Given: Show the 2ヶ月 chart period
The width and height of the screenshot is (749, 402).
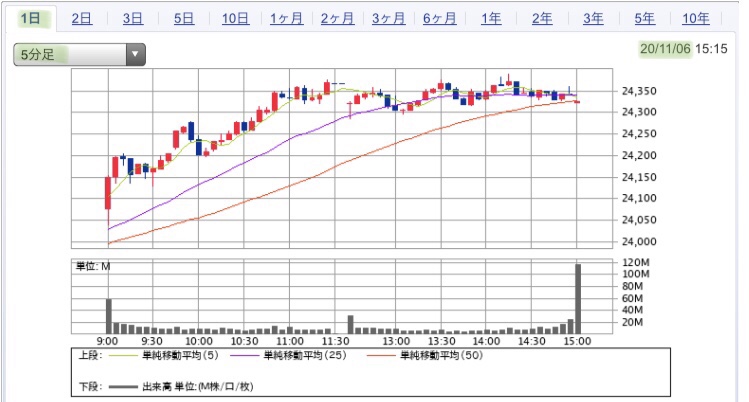Looking at the screenshot, I should [338, 19].
